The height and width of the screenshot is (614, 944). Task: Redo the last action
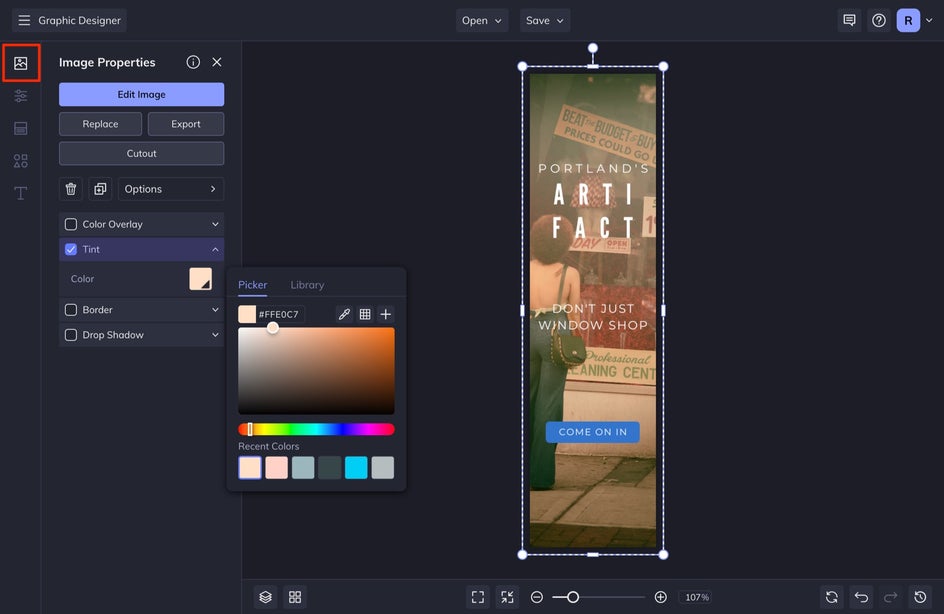pyautogui.click(x=890, y=597)
